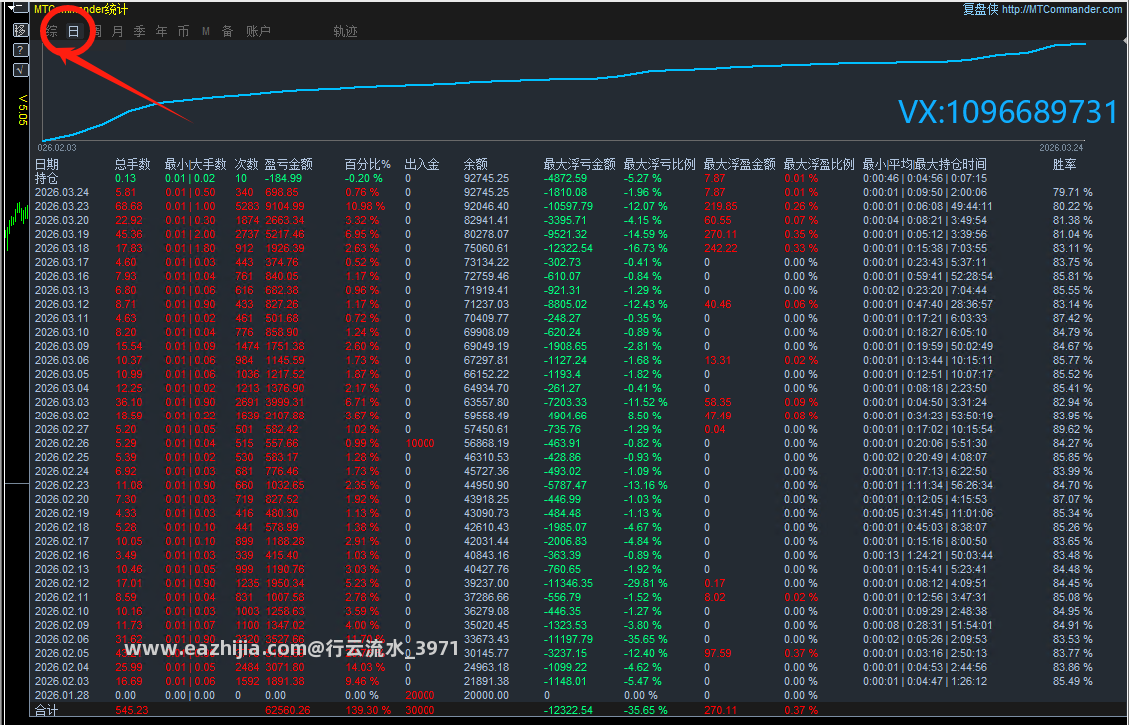Open the 币 currency tab
This screenshot has width=1129, height=725.
[x=184, y=31]
